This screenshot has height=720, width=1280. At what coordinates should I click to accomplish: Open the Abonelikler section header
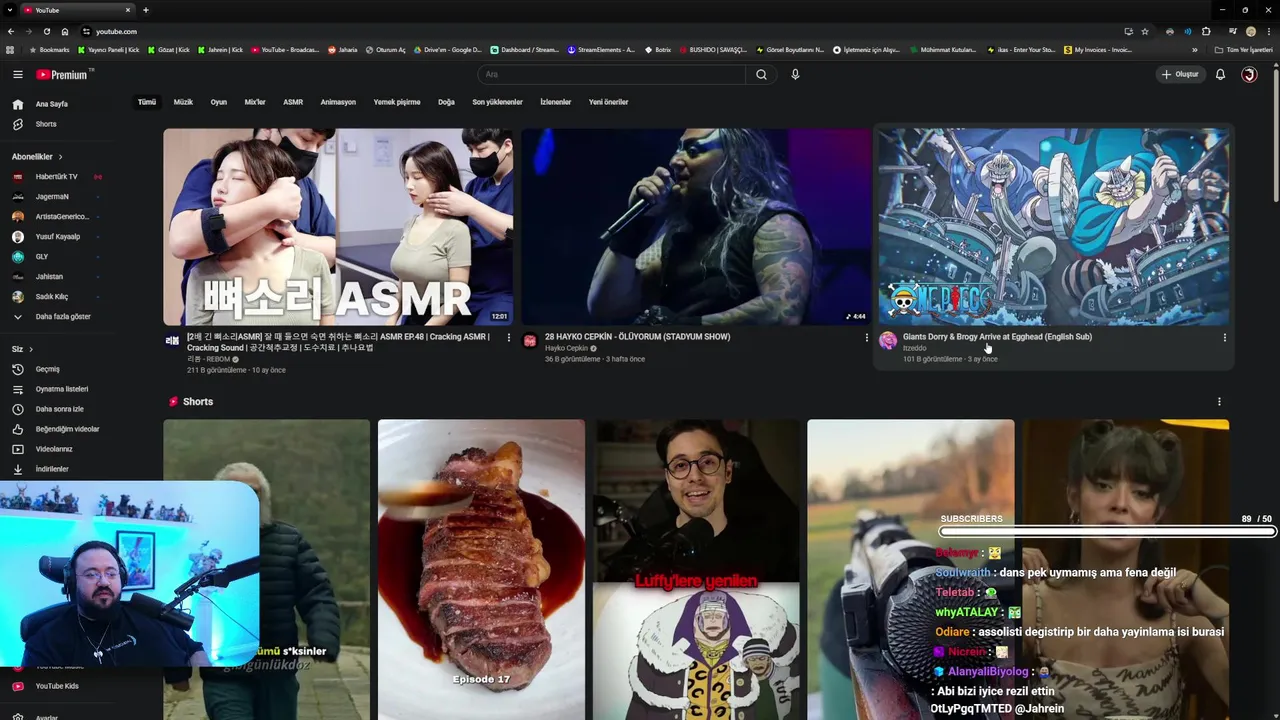tap(37, 157)
